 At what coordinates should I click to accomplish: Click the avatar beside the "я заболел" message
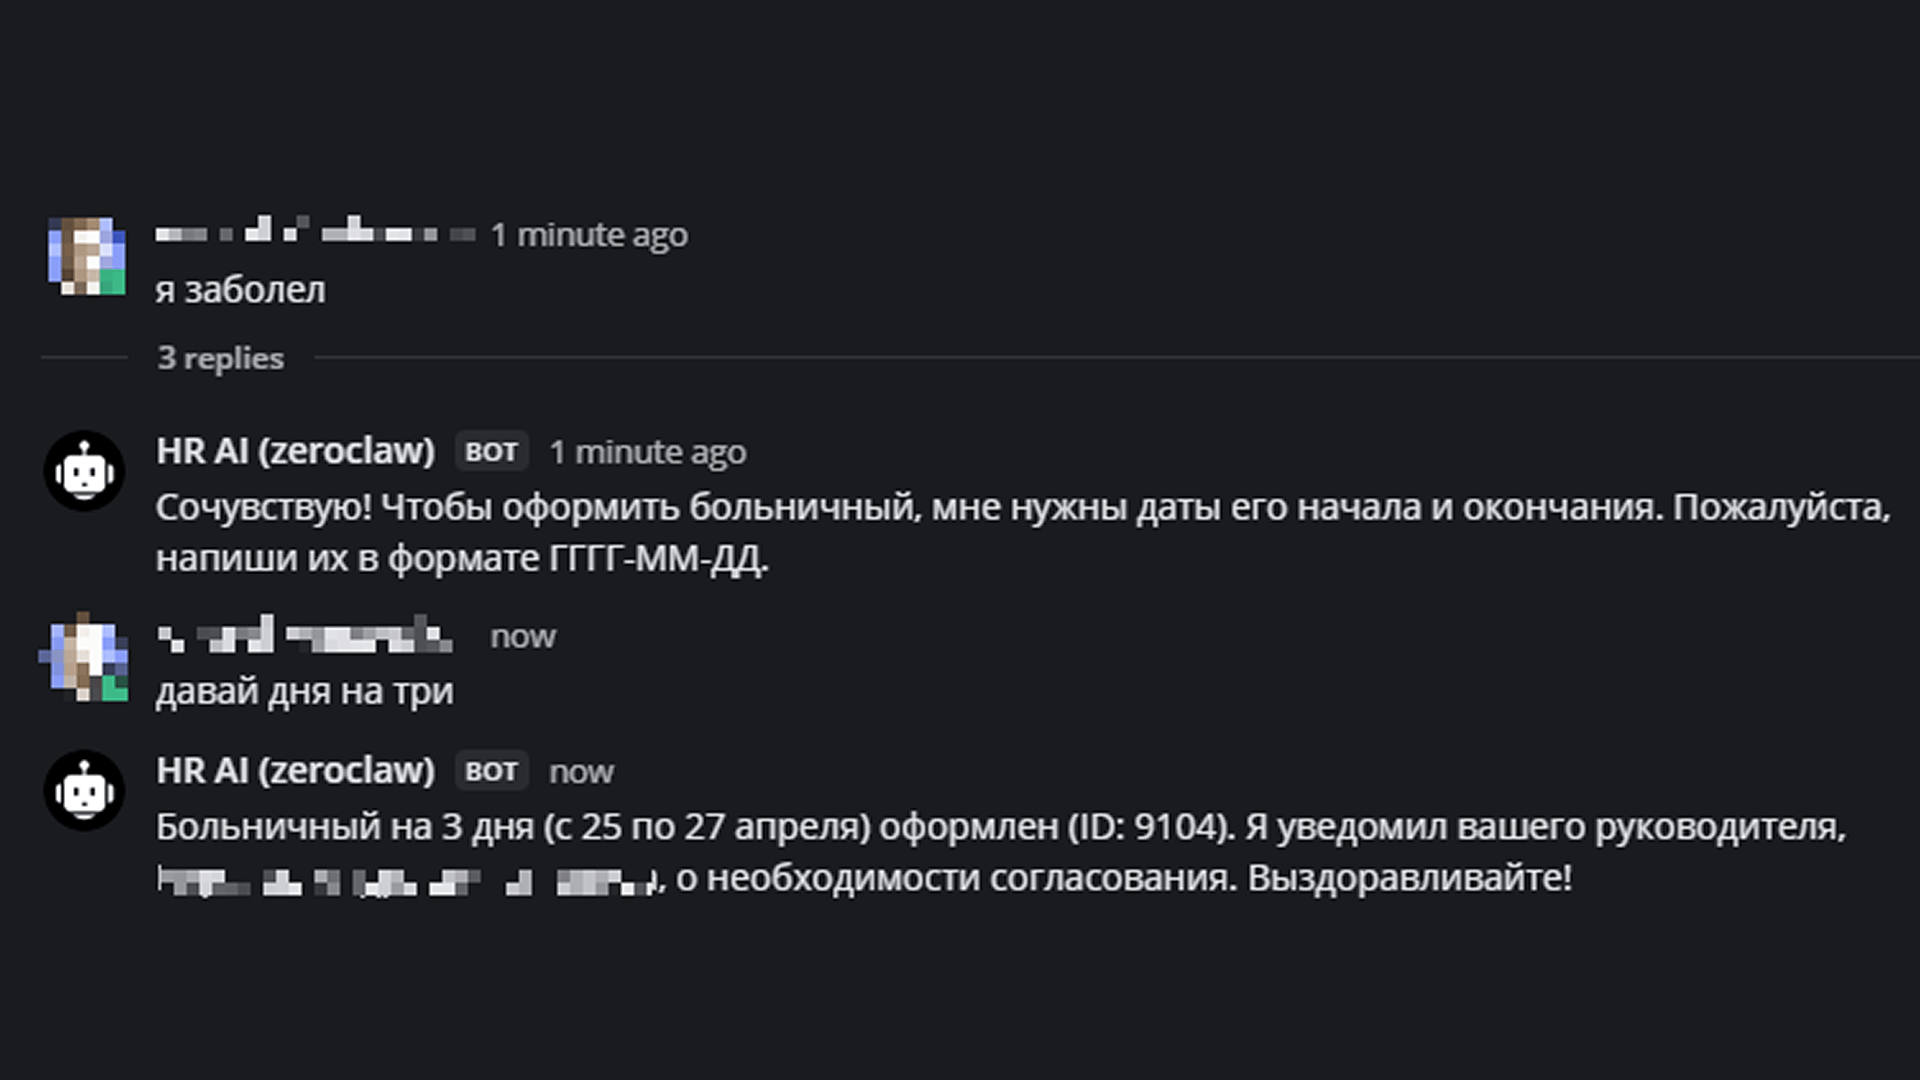coord(87,256)
